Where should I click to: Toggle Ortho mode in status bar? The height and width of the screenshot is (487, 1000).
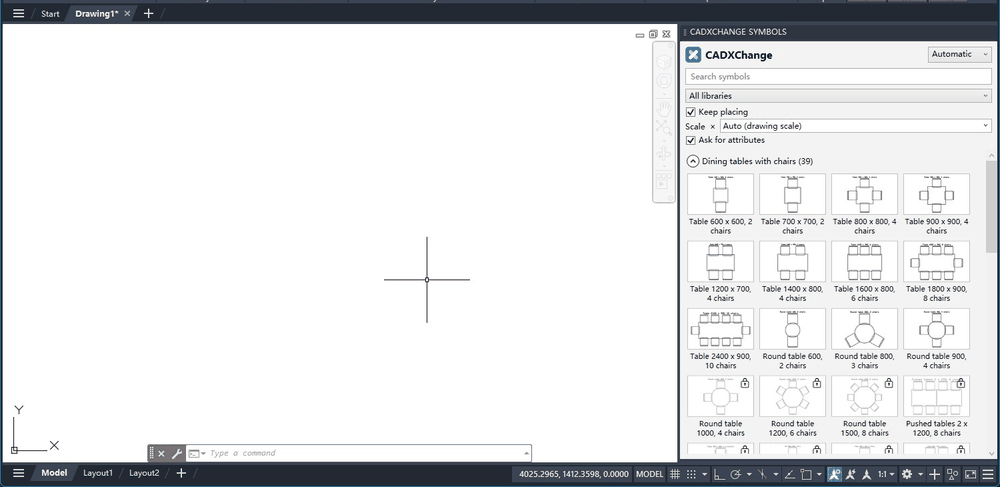click(719, 474)
